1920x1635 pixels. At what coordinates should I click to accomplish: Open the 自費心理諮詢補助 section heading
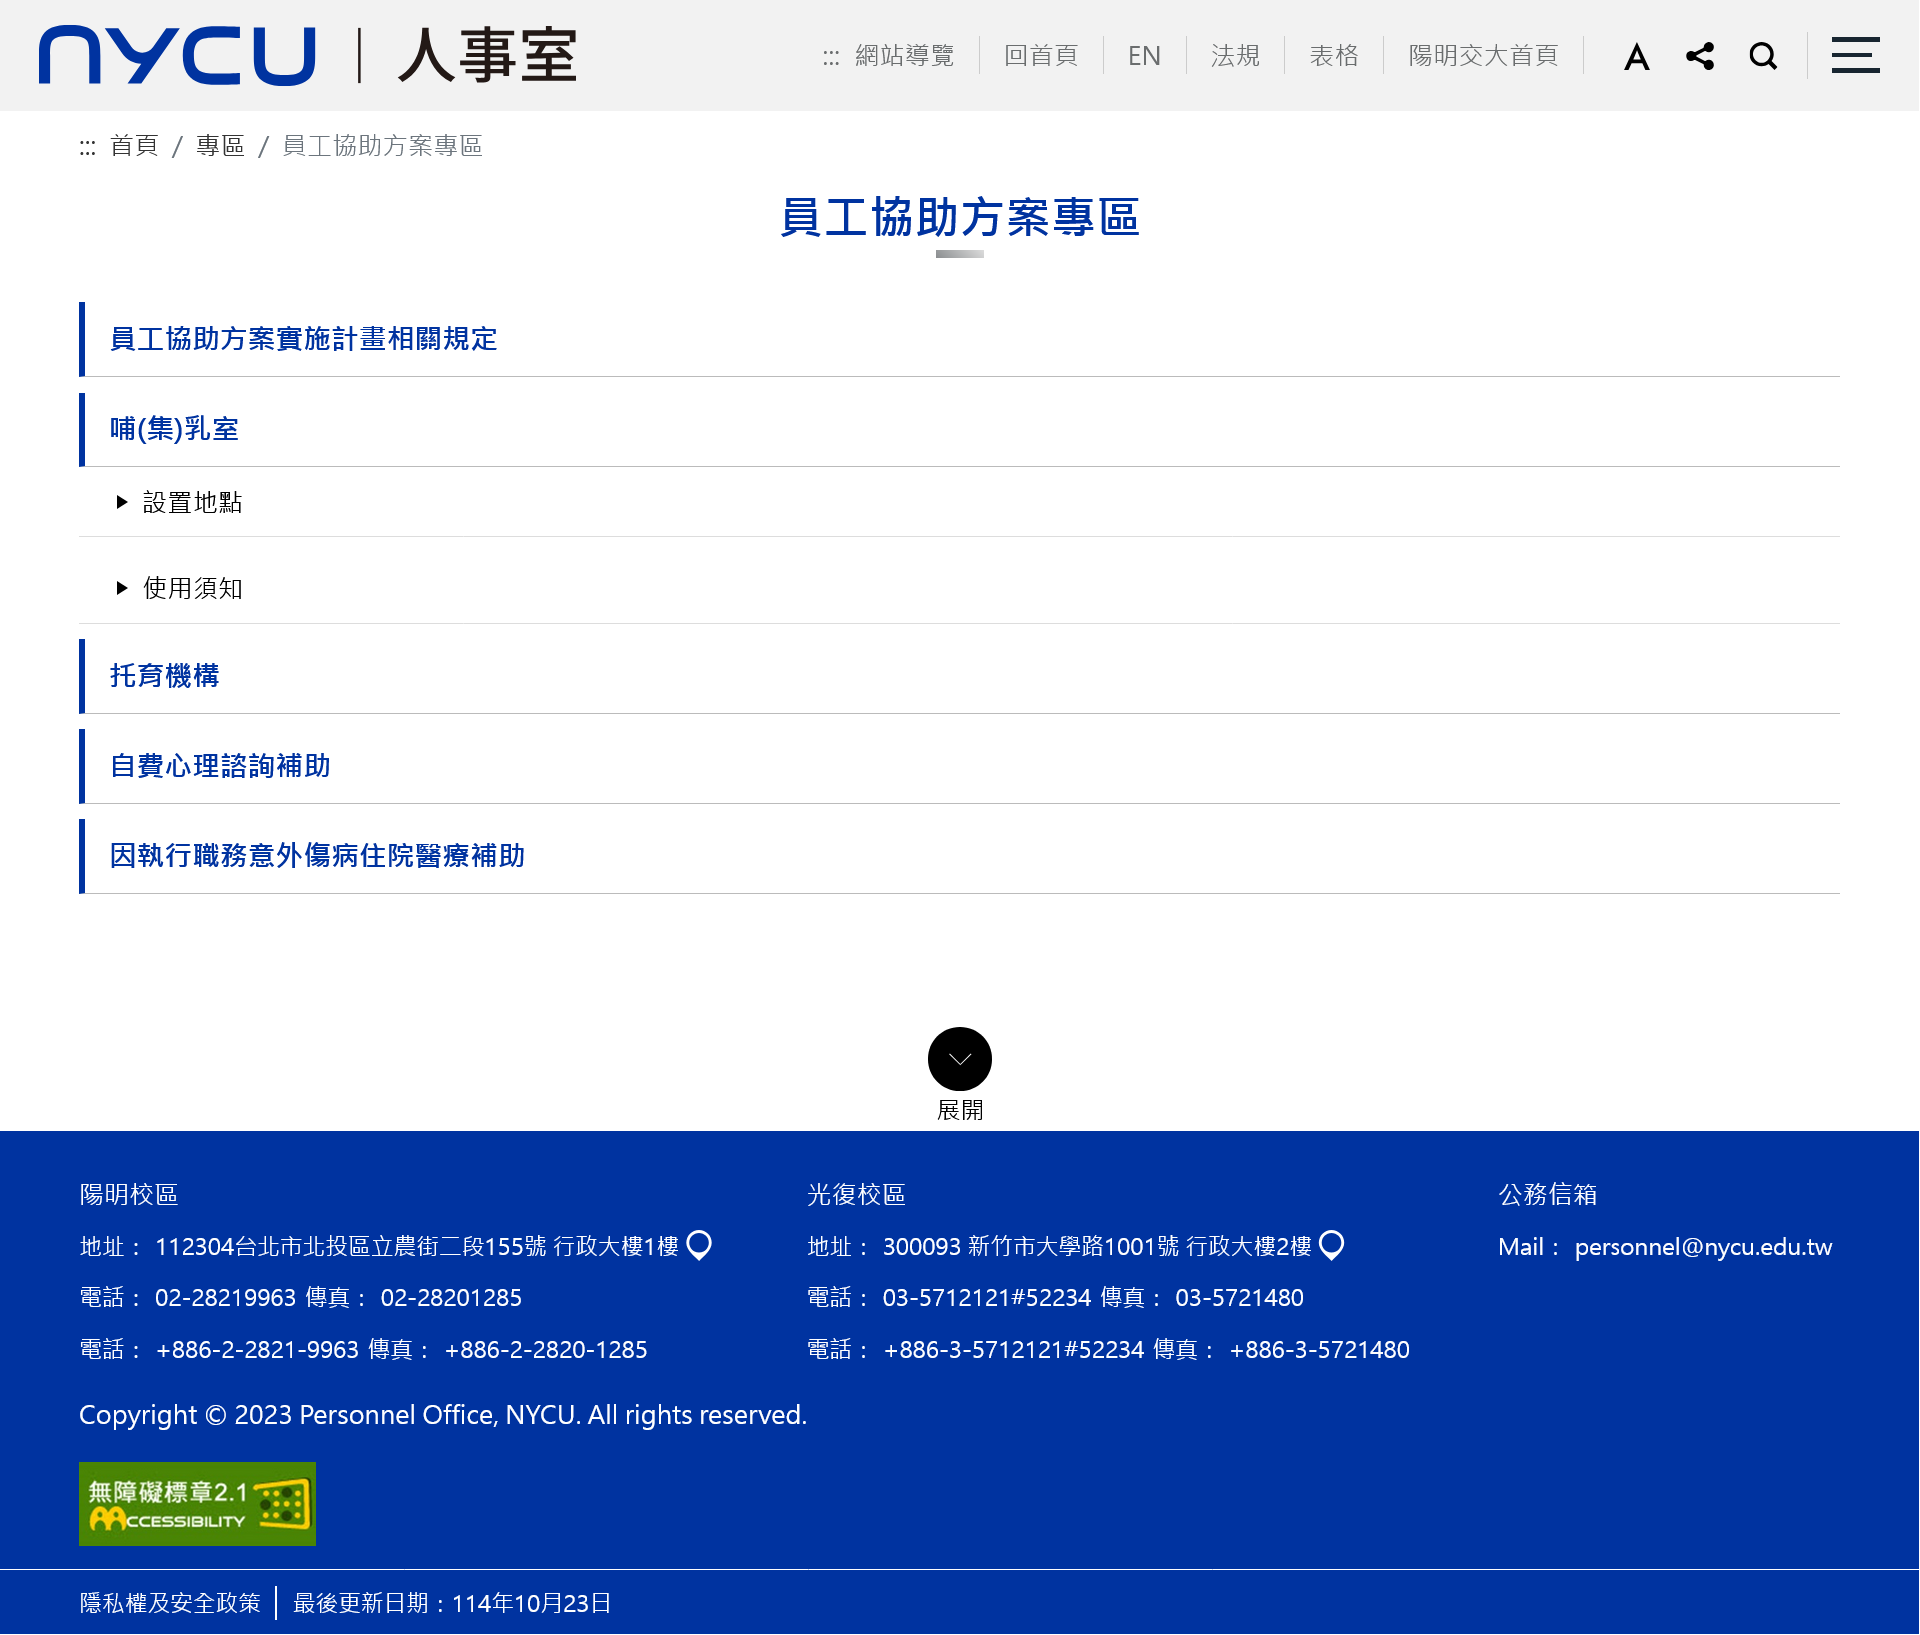220,766
